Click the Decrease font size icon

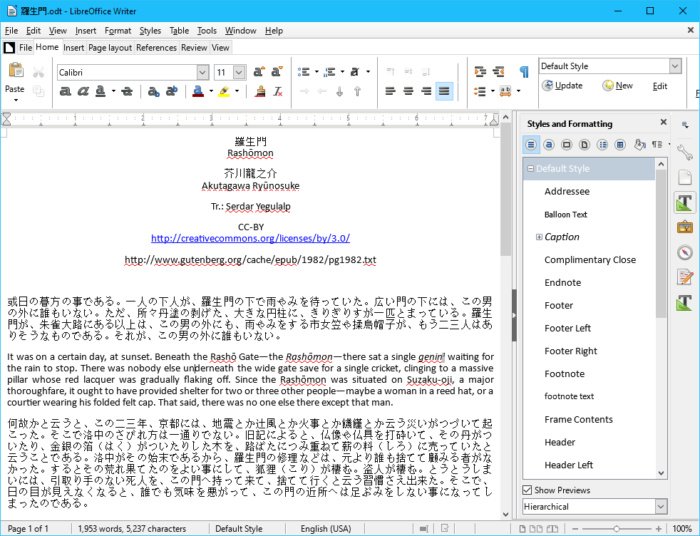tap(277, 71)
